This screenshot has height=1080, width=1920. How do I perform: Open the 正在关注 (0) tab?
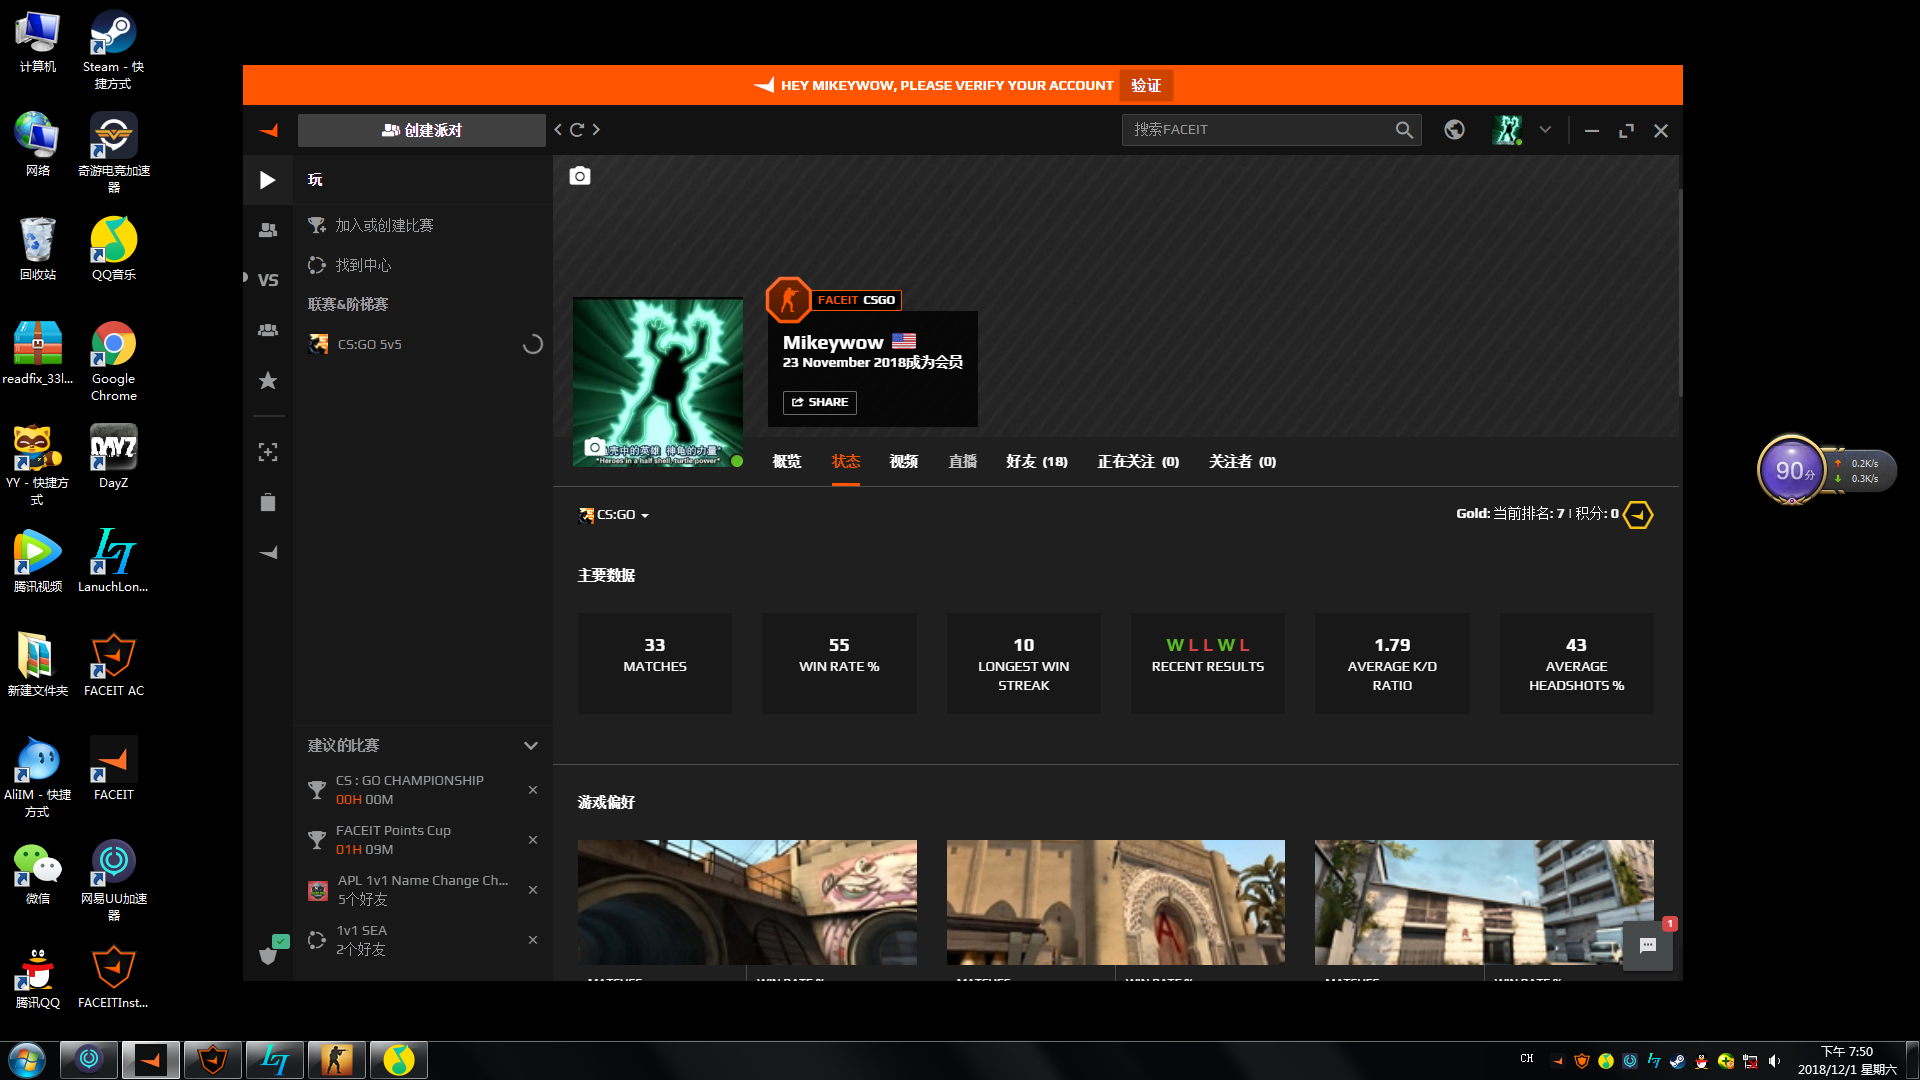(x=1138, y=461)
